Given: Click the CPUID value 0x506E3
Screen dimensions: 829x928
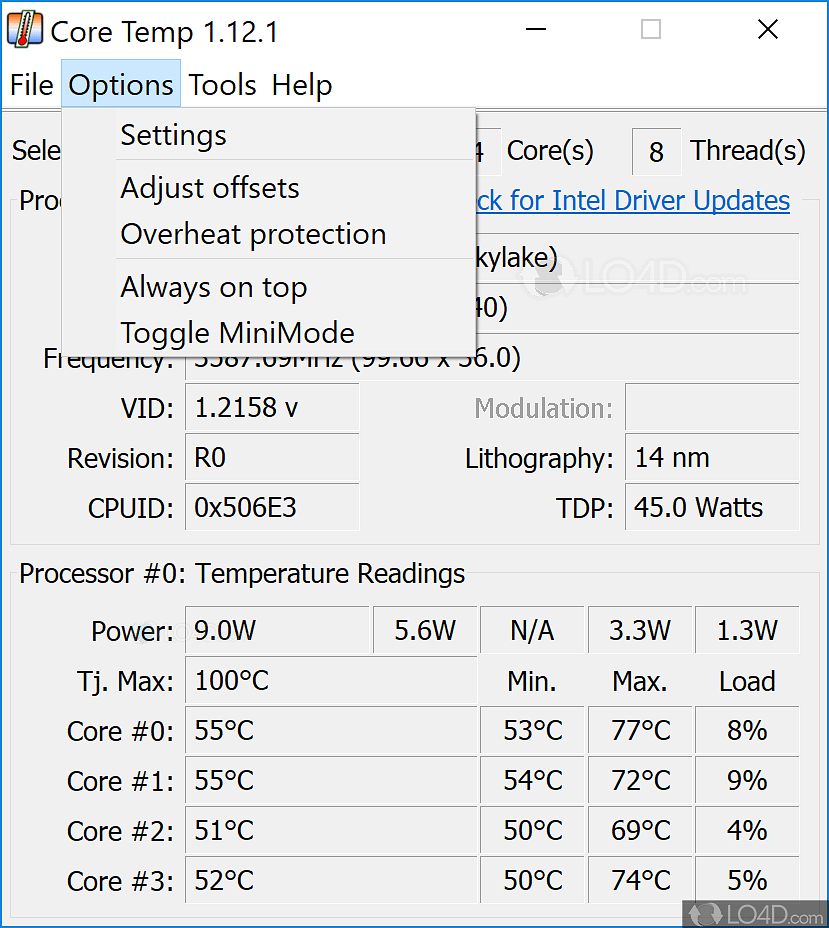Looking at the screenshot, I should click(x=272, y=507).
